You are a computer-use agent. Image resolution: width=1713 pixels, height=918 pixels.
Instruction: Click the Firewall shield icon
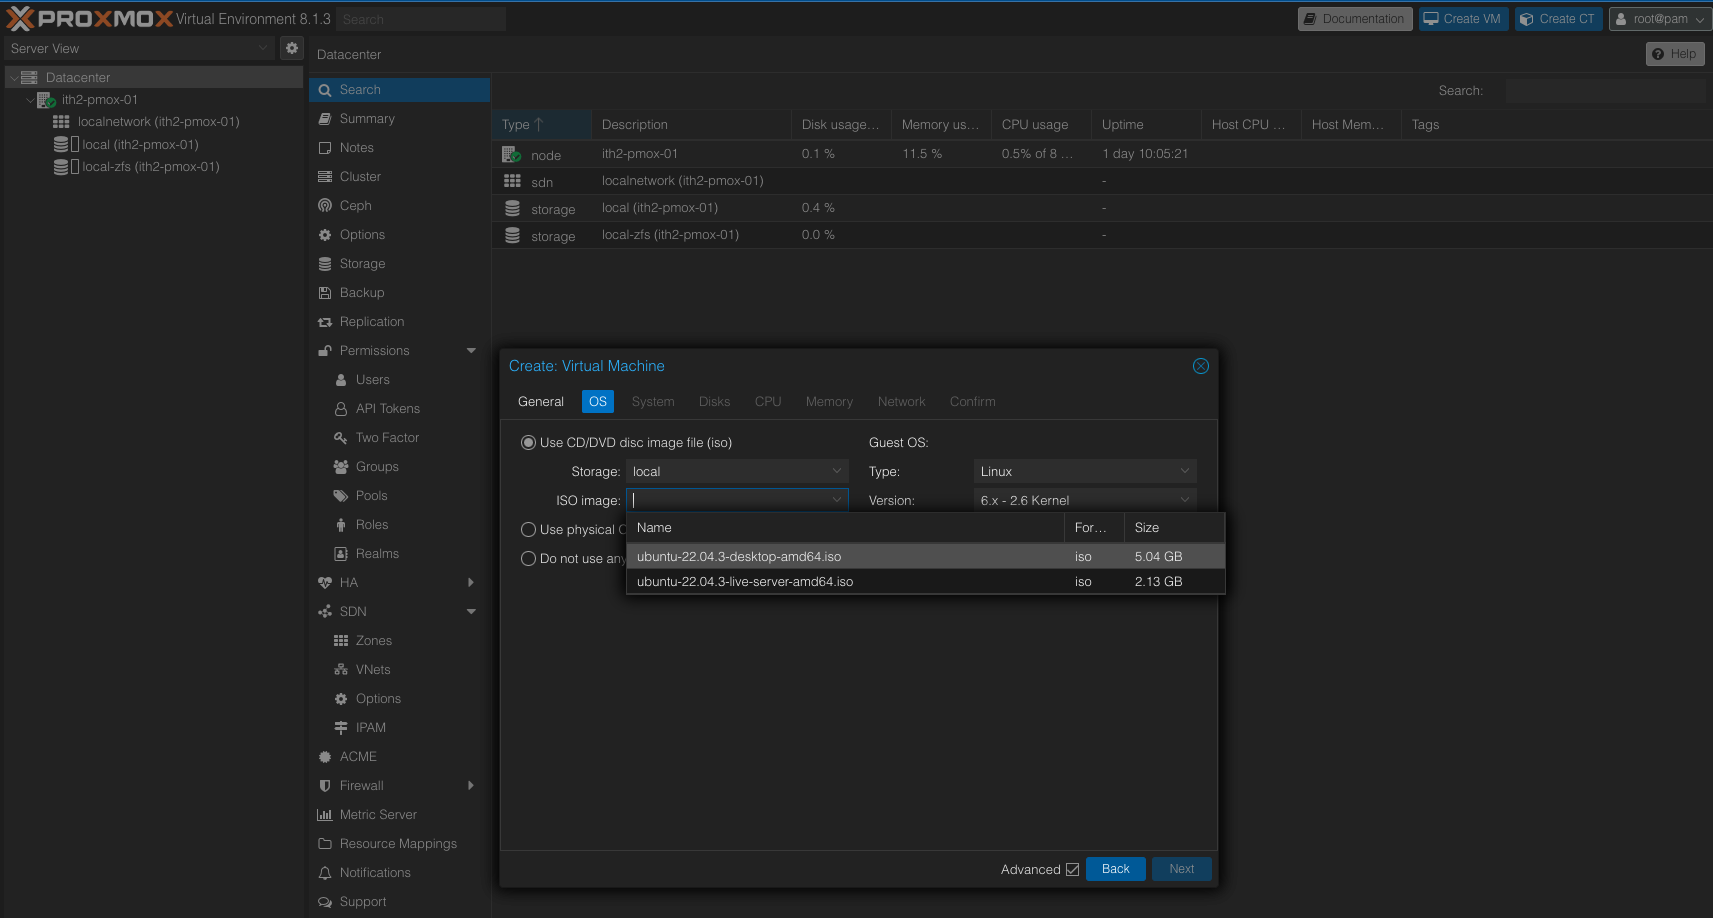coord(325,786)
